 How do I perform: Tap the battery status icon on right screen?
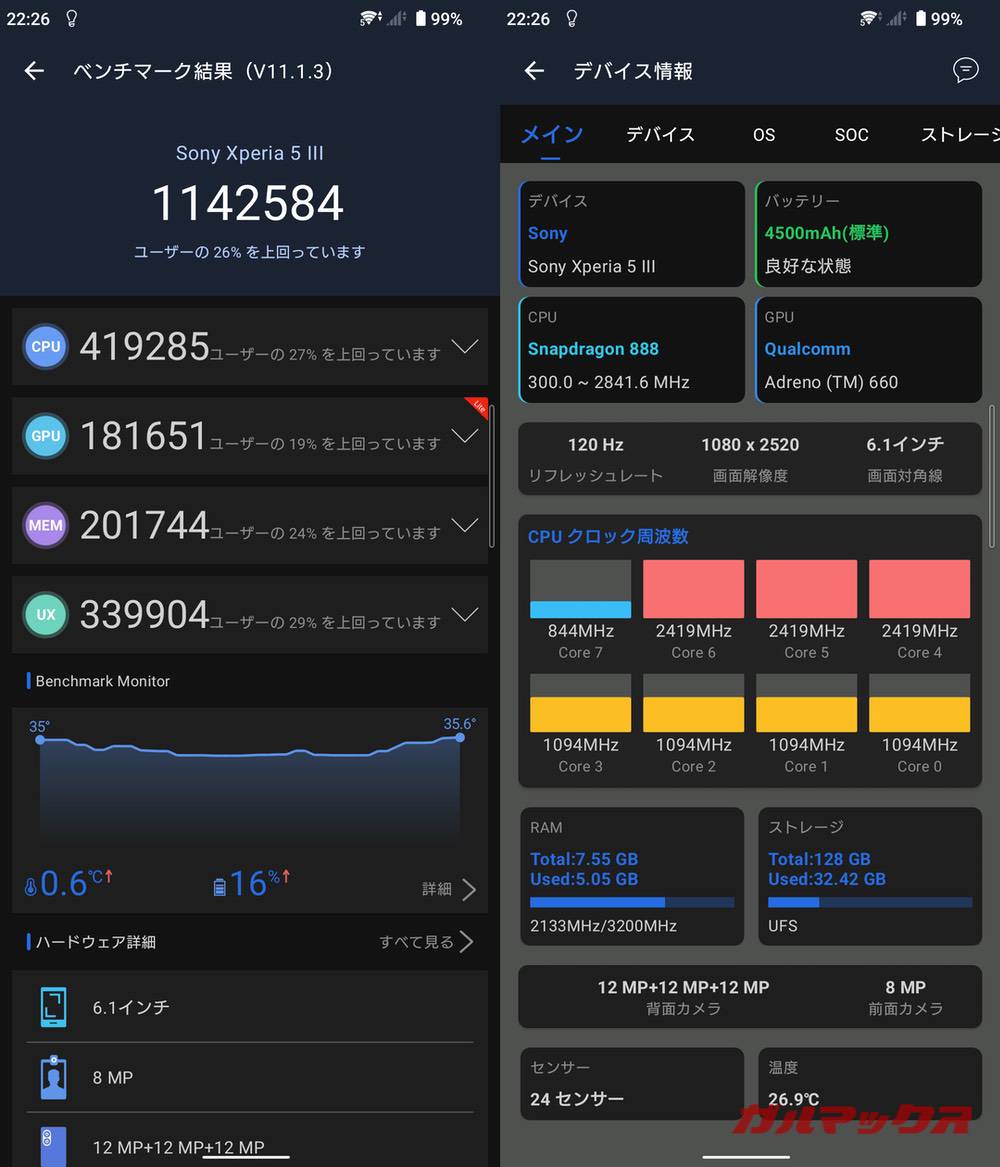pos(921,18)
